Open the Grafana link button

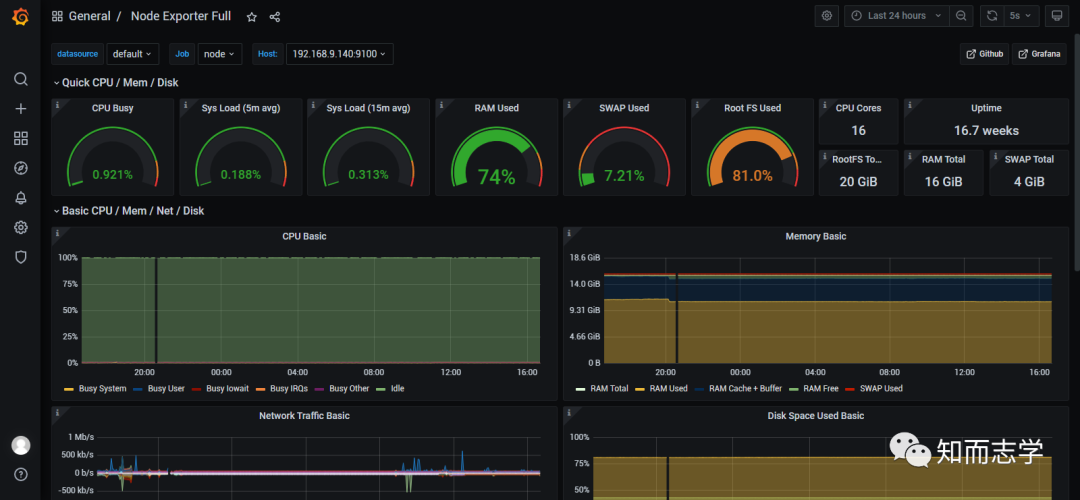click(1039, 54)
